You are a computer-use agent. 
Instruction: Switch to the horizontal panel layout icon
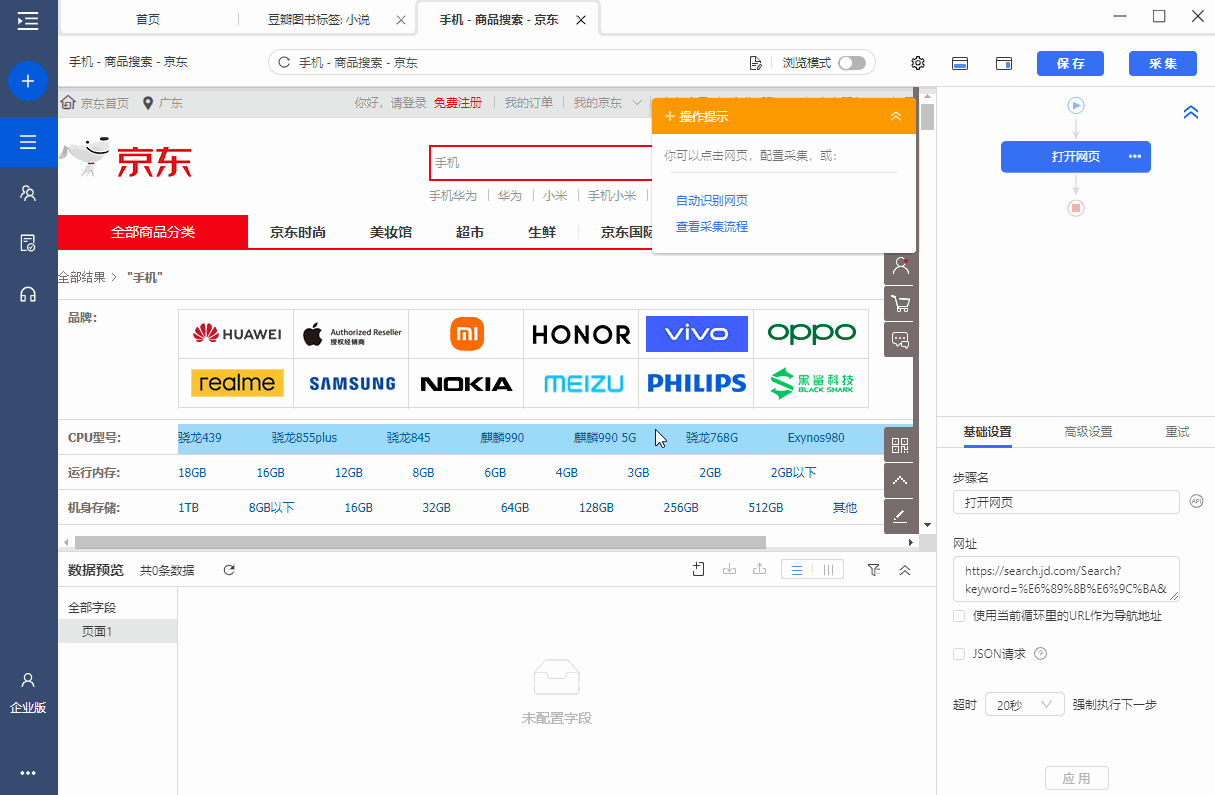point(960,63)
